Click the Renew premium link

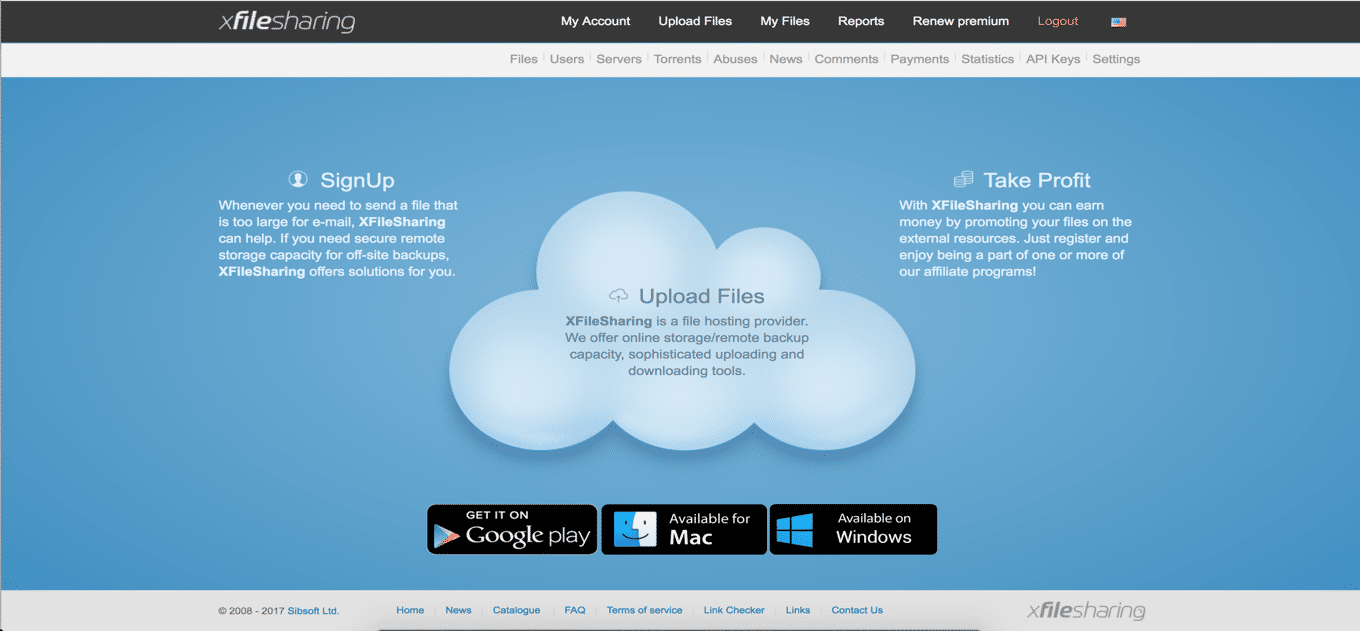click(x=960, y=21)
